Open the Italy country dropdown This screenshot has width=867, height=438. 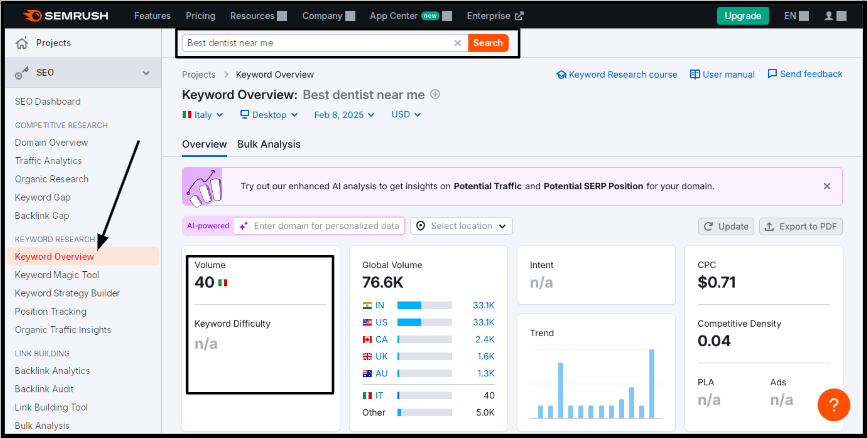(202, 114)
